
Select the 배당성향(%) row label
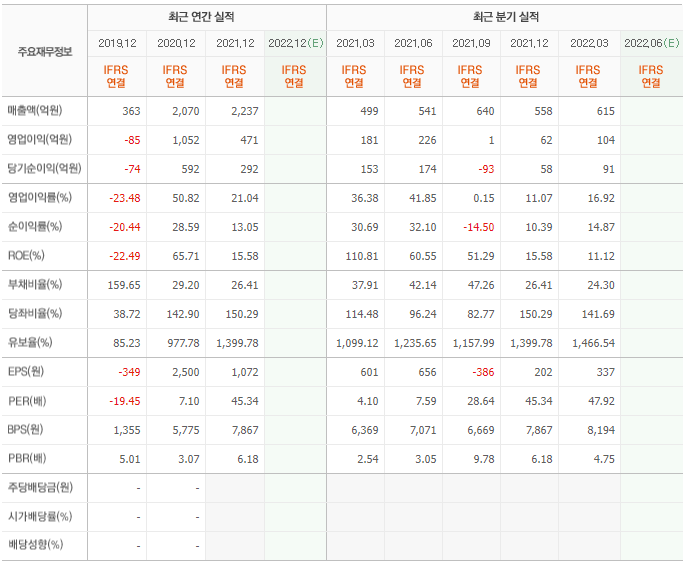[35, 545]
